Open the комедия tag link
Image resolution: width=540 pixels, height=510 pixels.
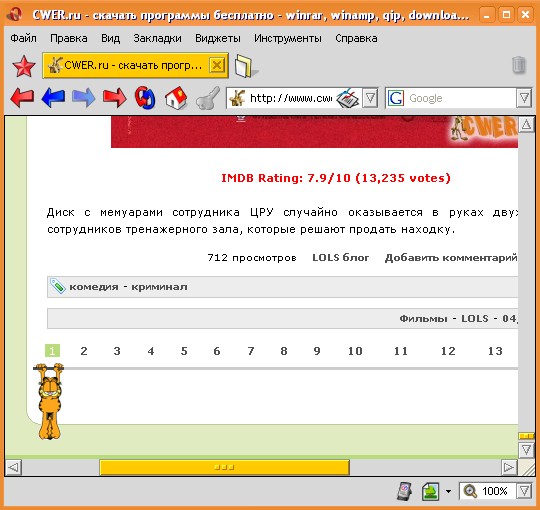[x=94, y=287]
